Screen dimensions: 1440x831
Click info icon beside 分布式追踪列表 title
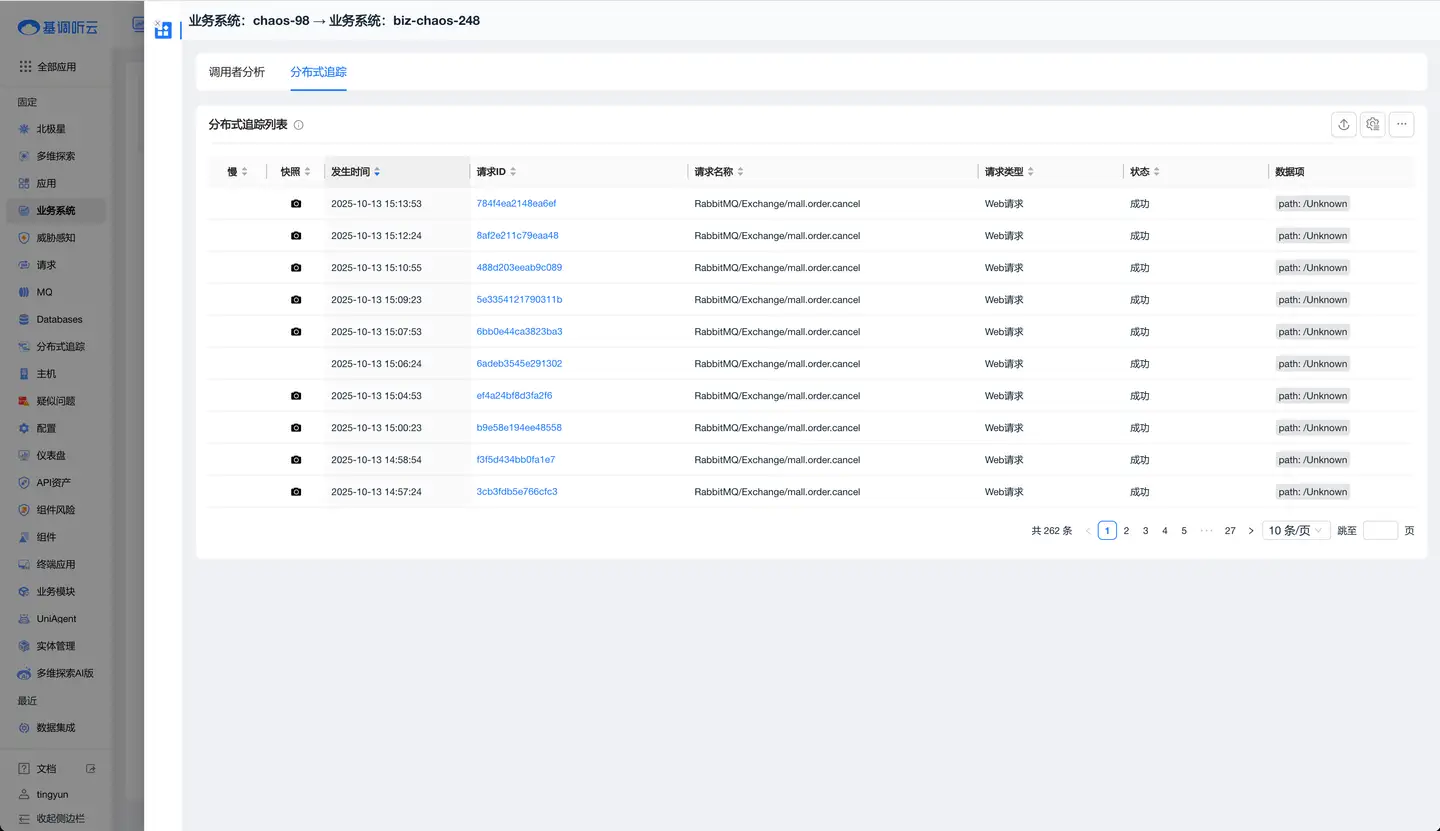point(298,125)
